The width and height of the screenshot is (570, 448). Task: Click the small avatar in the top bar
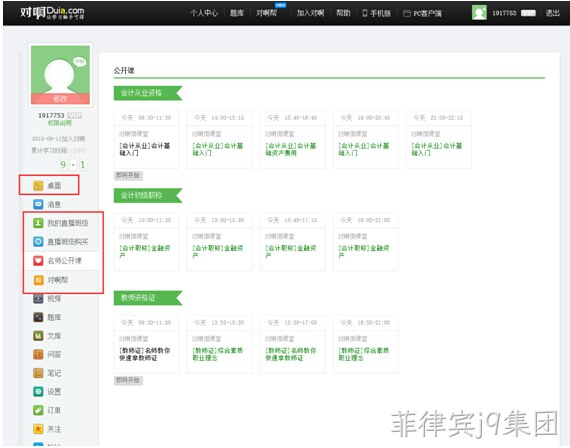pyautogui.click(x=479, y=13)
